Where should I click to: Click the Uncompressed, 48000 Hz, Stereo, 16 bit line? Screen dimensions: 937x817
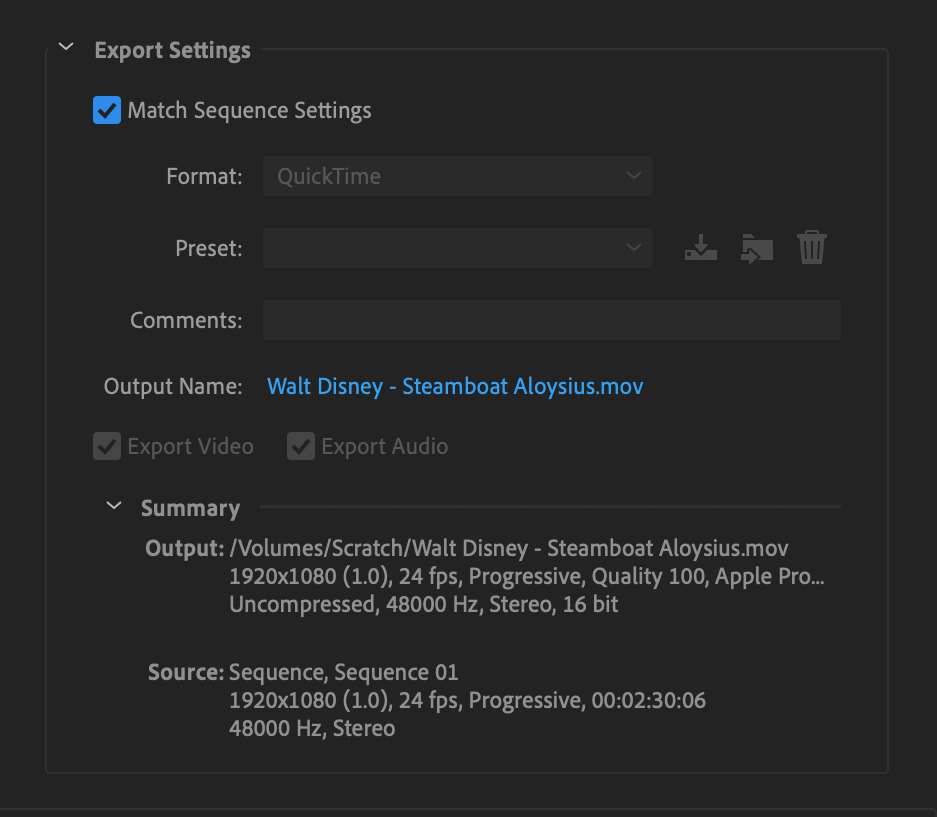point(424,604)
